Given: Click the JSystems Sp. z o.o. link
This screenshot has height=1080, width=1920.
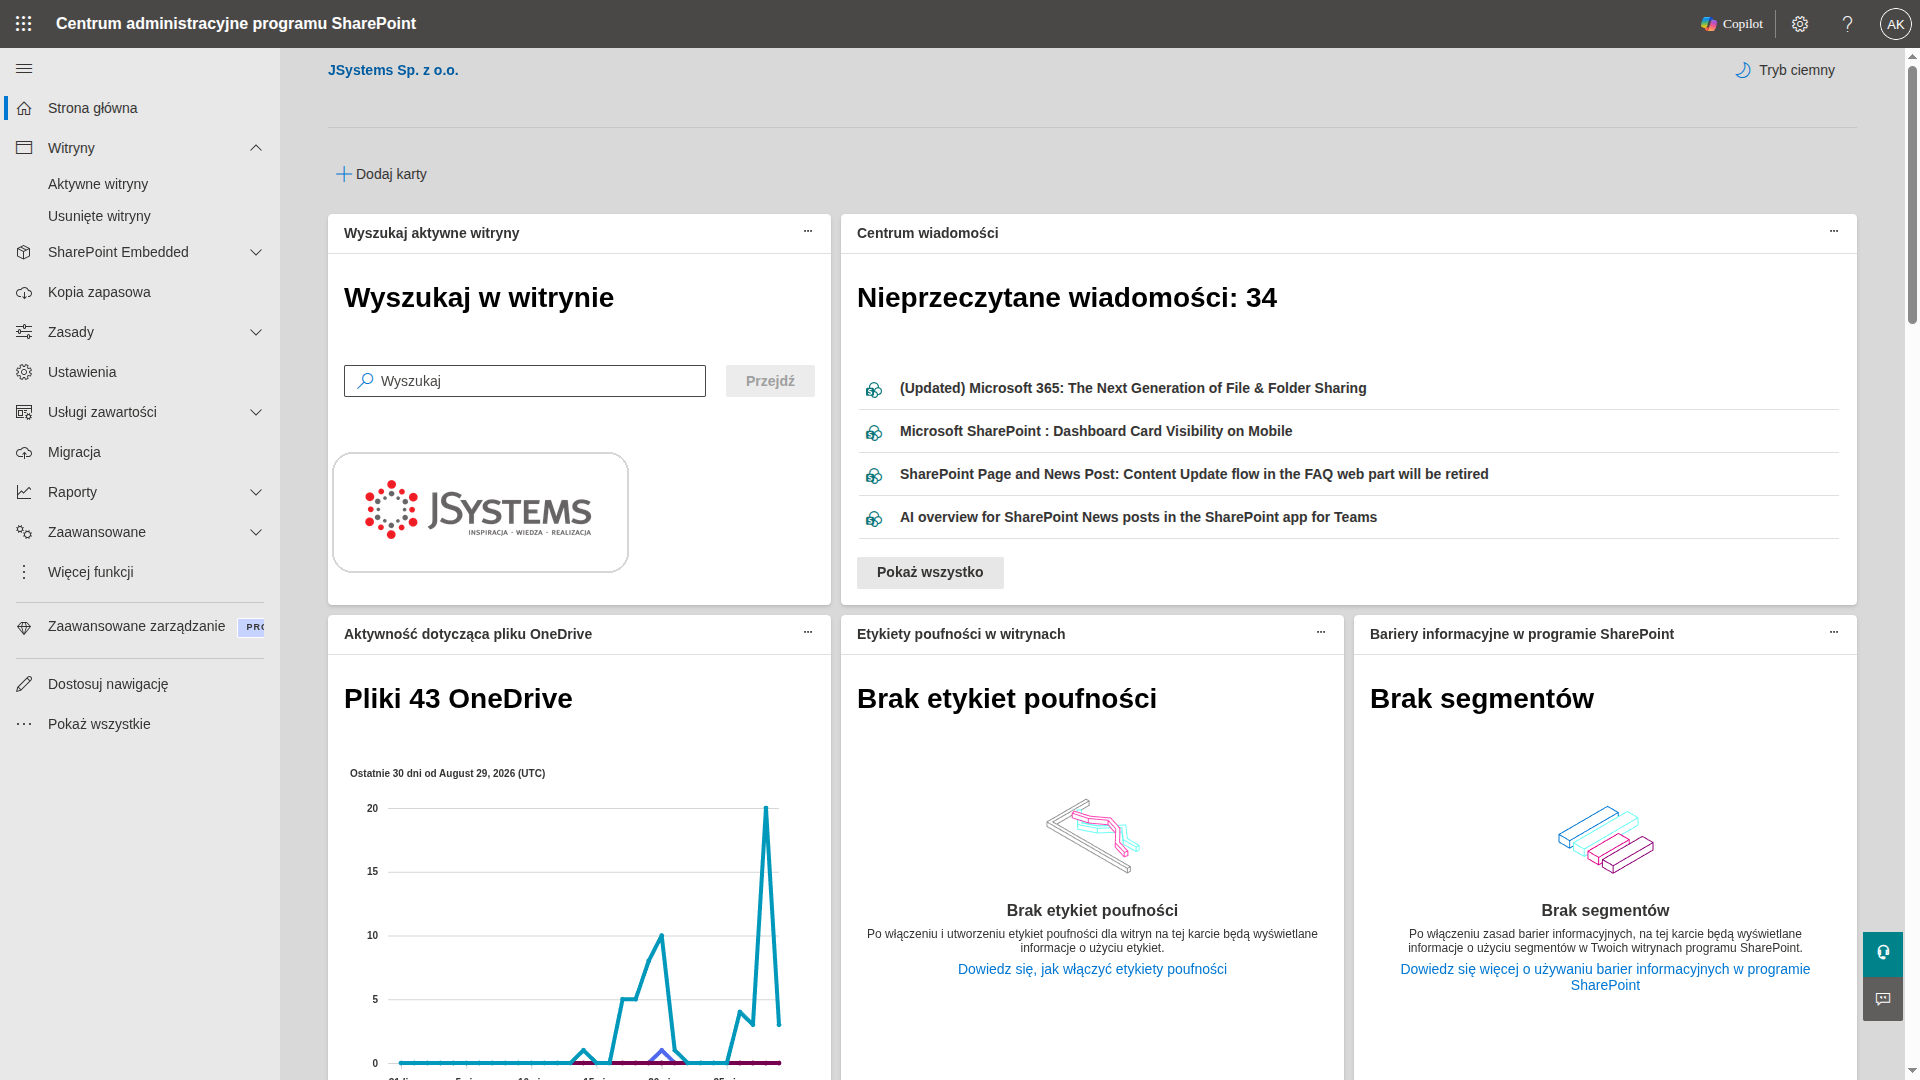Looking at the screenshot, I should (x=393, y=70).
